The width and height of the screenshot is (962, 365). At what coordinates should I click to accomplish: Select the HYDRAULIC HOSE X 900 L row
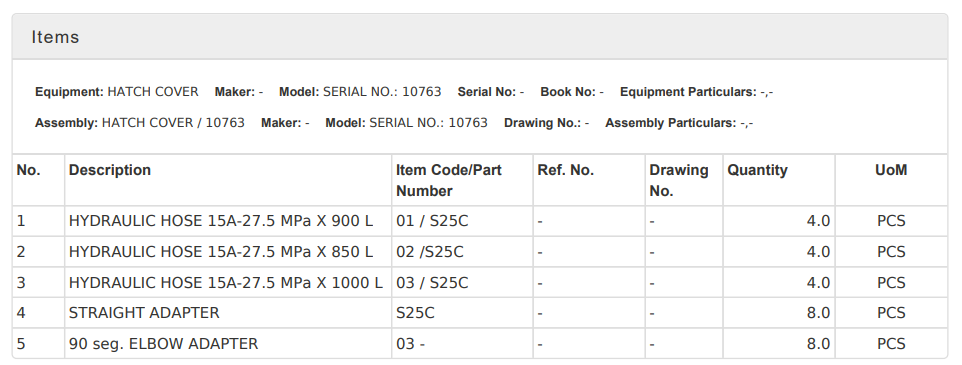point(480,221)
